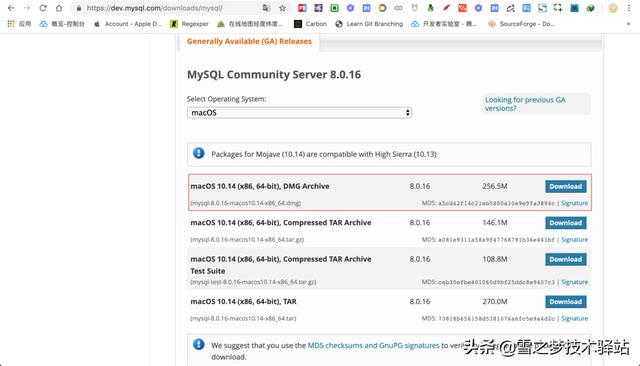Open the Chrome profile avatar
The image size is (640, 366).
point(613,8)
